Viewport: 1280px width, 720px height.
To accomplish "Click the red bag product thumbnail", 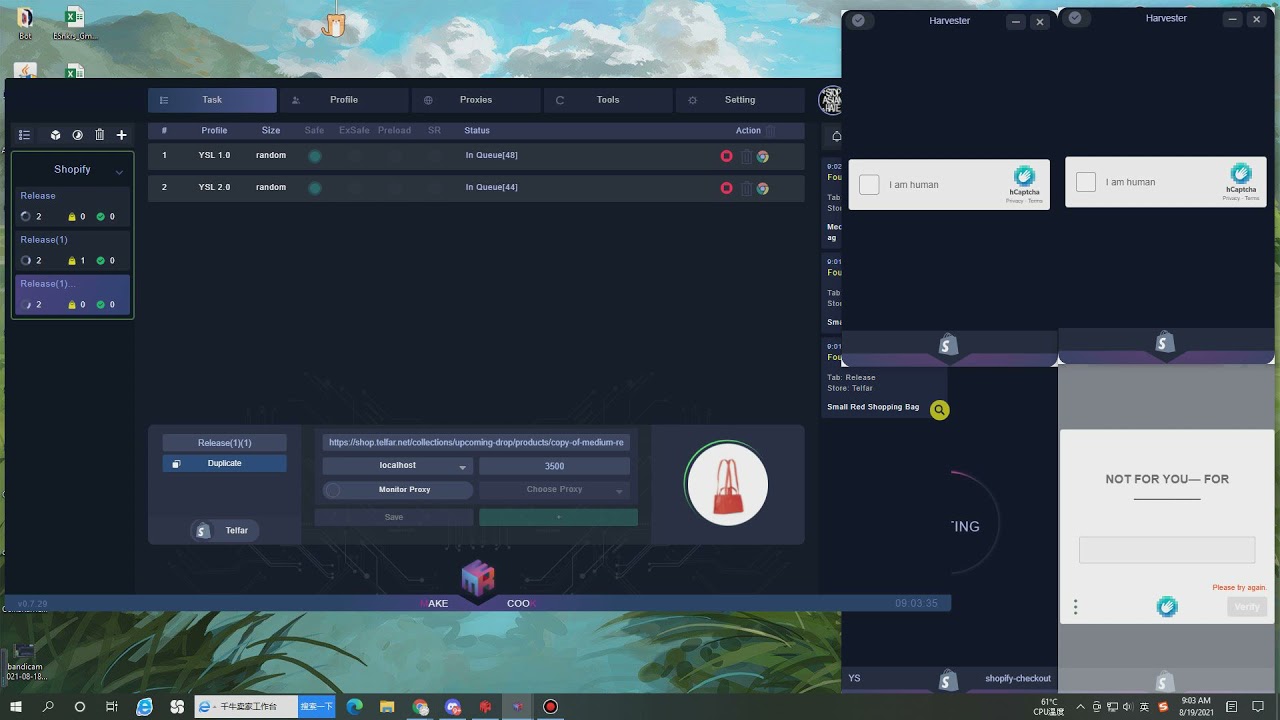I will tap(728, 485).
